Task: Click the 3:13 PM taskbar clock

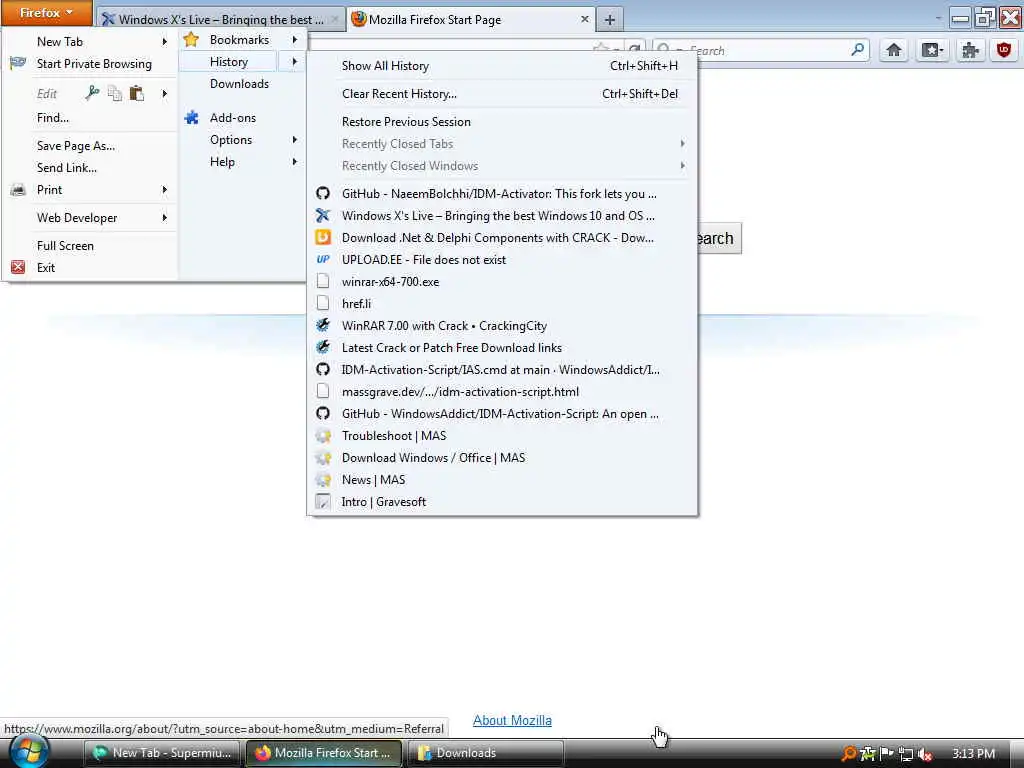Action: pyautogui.click(x=973, y=754)
